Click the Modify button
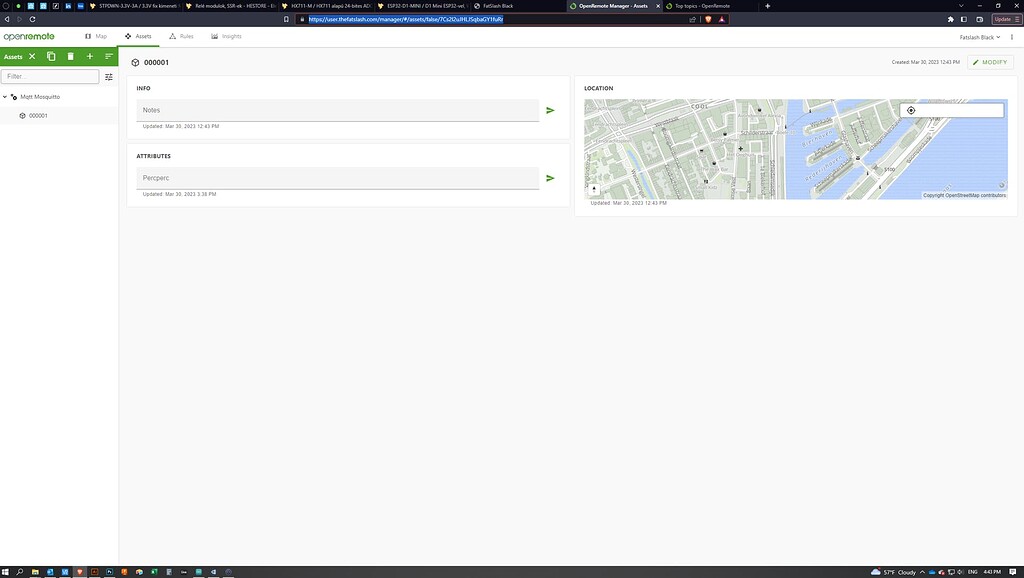The height and width of the screenshot is (578, 1024). 990,62
